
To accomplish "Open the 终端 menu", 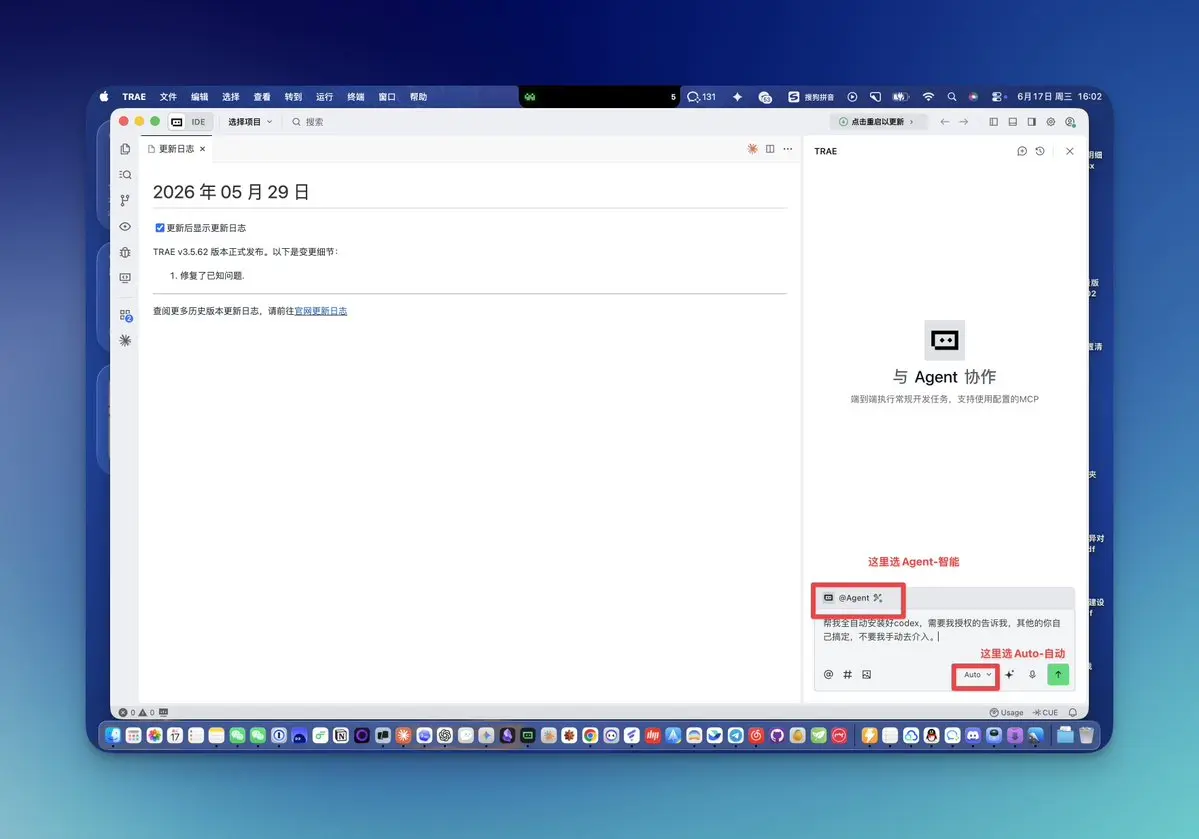I will (356, 97).
